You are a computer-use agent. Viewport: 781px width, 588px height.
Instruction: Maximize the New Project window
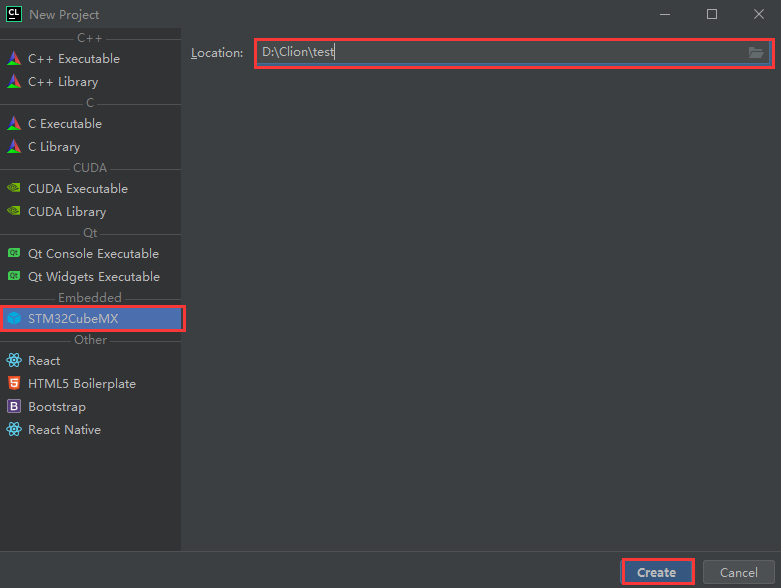point(712,14)
